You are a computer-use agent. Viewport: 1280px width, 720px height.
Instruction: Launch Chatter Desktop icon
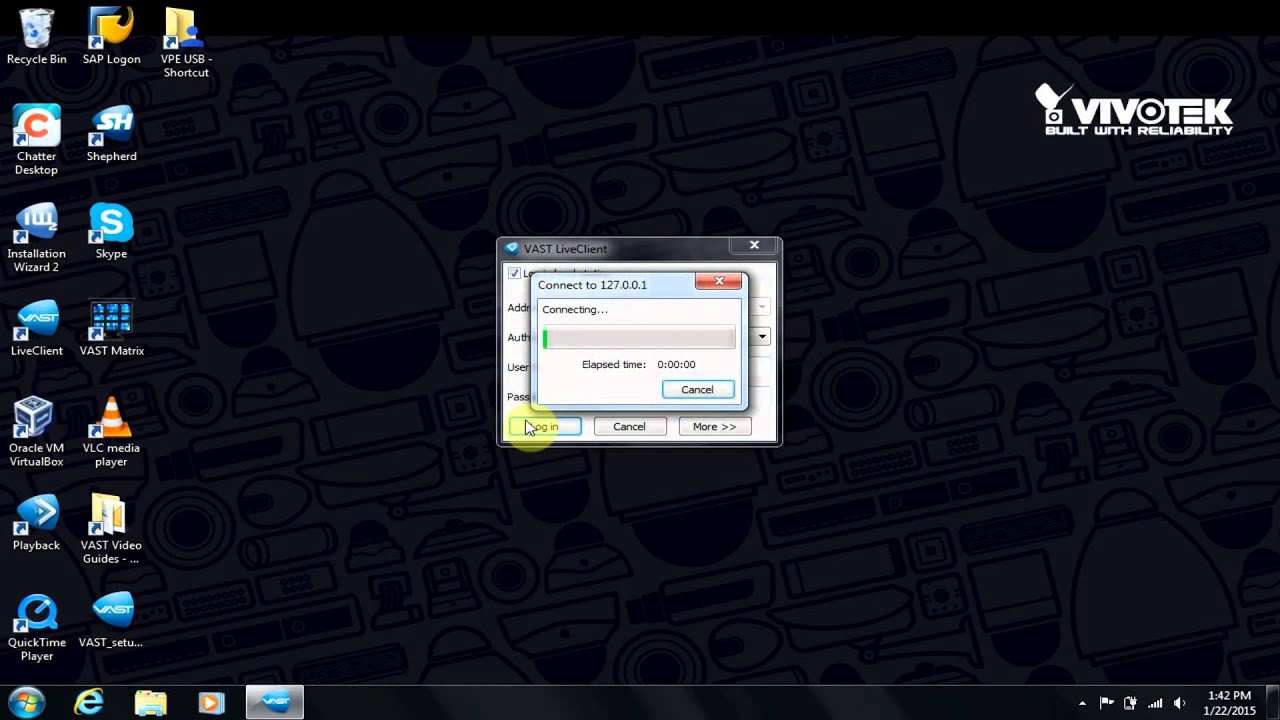[36, 140]
